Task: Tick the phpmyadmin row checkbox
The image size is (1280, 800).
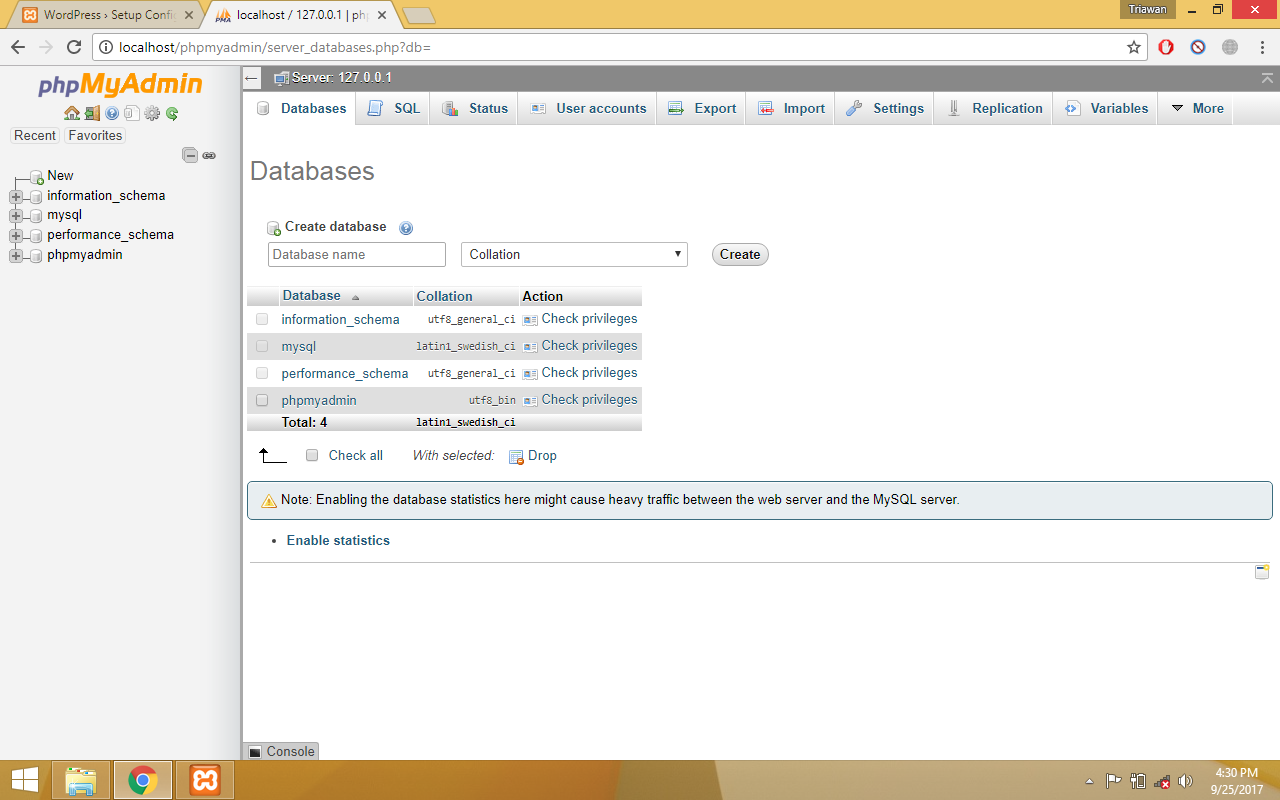Action: pyautogui.click(x=262, y=400)
